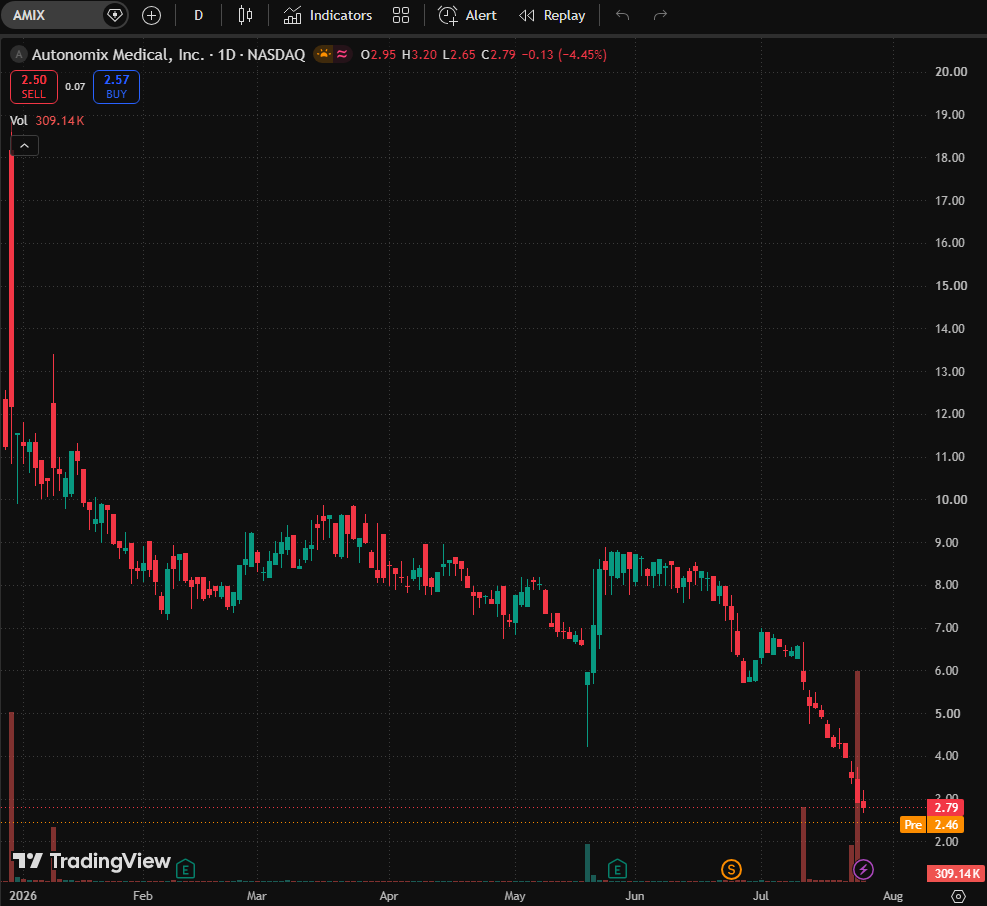Add a symbol with the plus icon
This screenshot has width=987, height=906.
point(151,15)
